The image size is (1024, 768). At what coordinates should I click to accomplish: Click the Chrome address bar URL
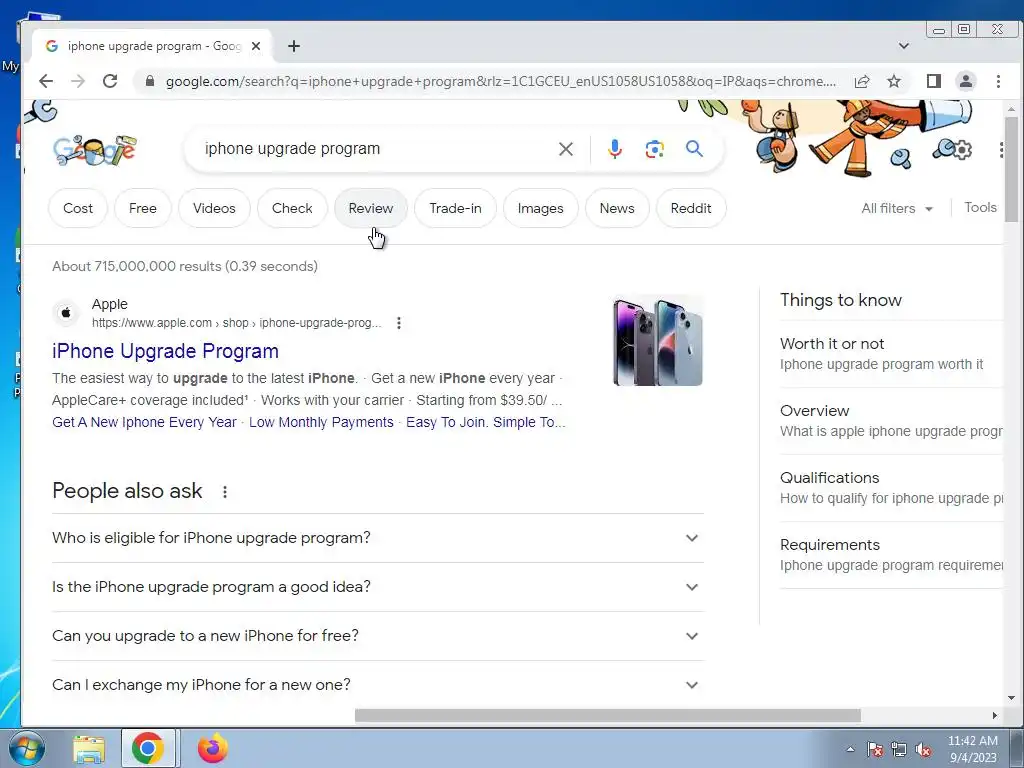pos(500,81)
